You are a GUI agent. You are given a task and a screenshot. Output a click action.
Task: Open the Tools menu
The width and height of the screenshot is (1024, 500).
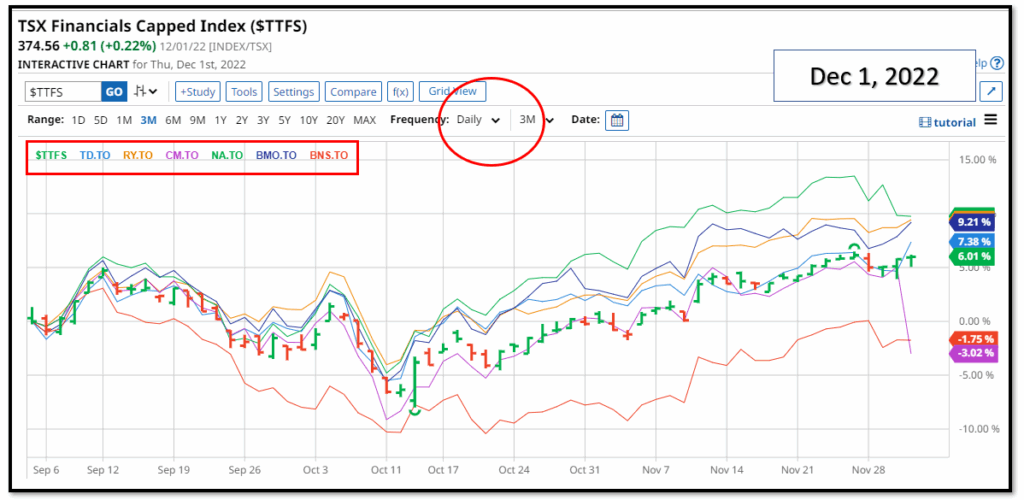pyautogui.click(x=243, y=92)
